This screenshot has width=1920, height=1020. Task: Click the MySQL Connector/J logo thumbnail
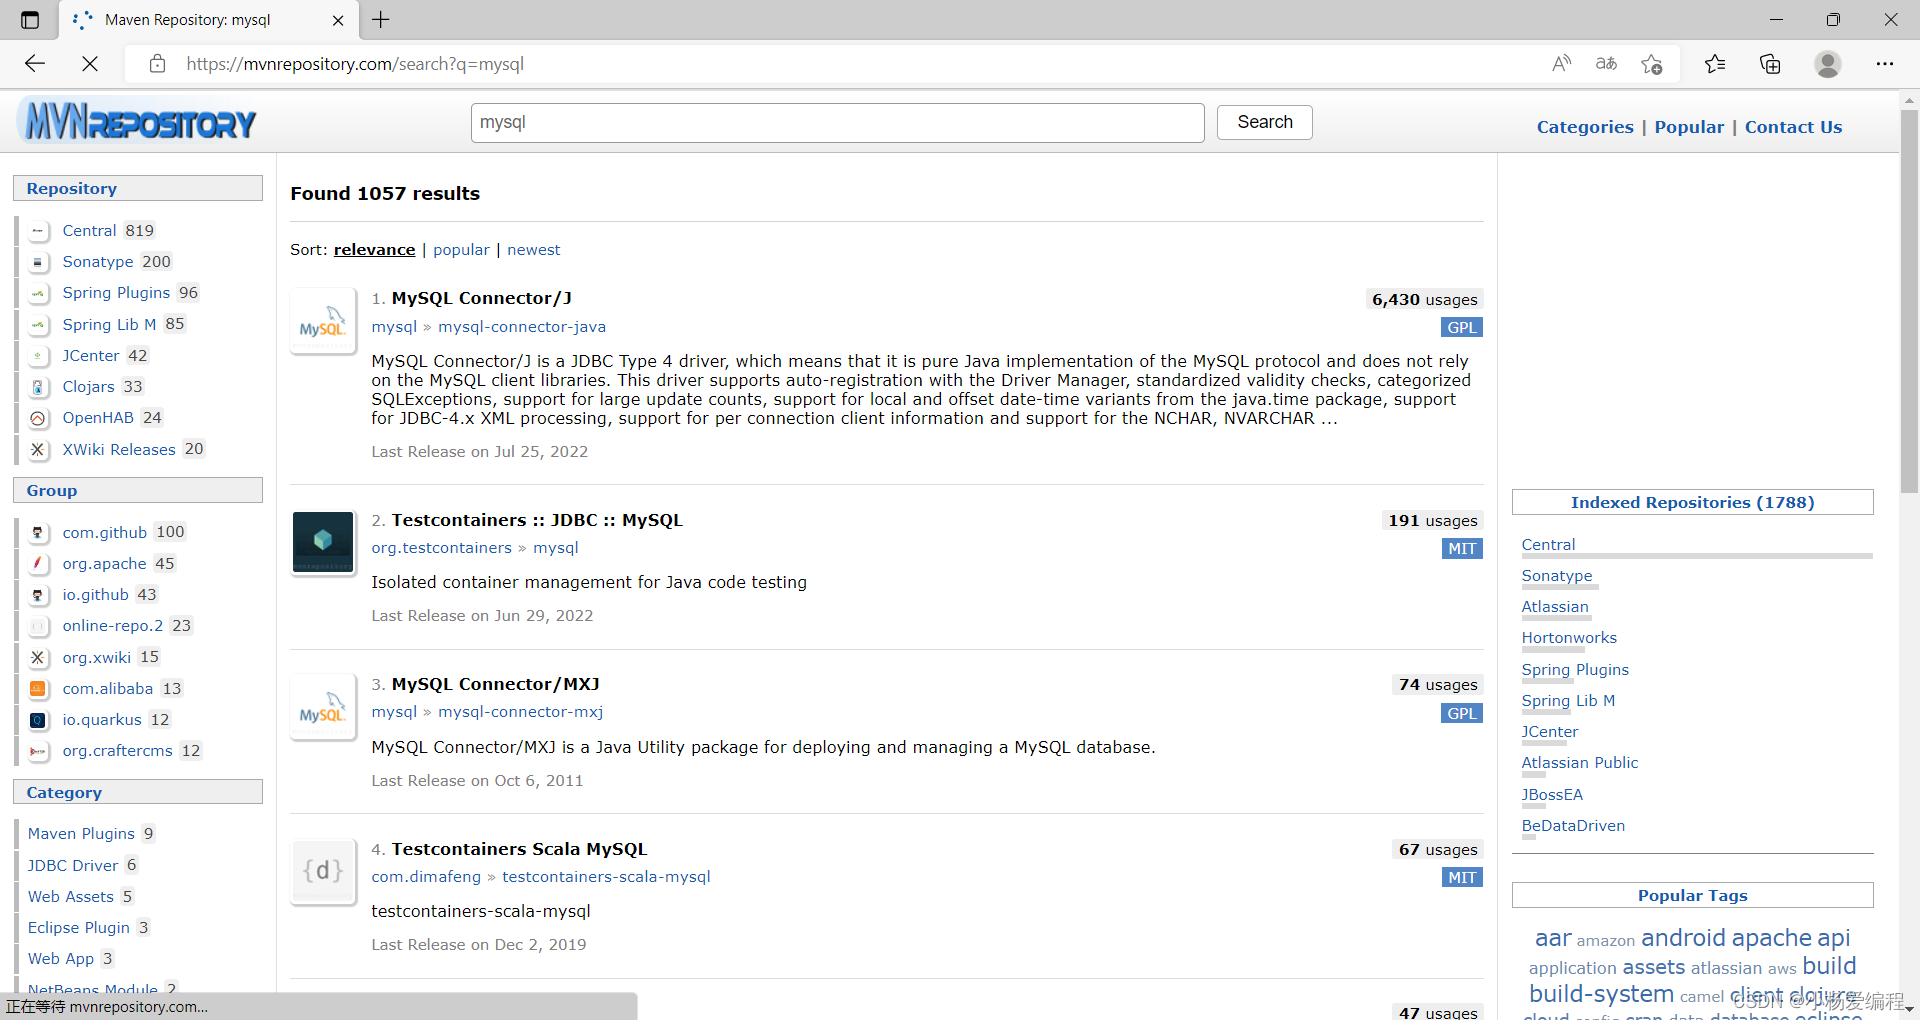[x=322, y=320]
